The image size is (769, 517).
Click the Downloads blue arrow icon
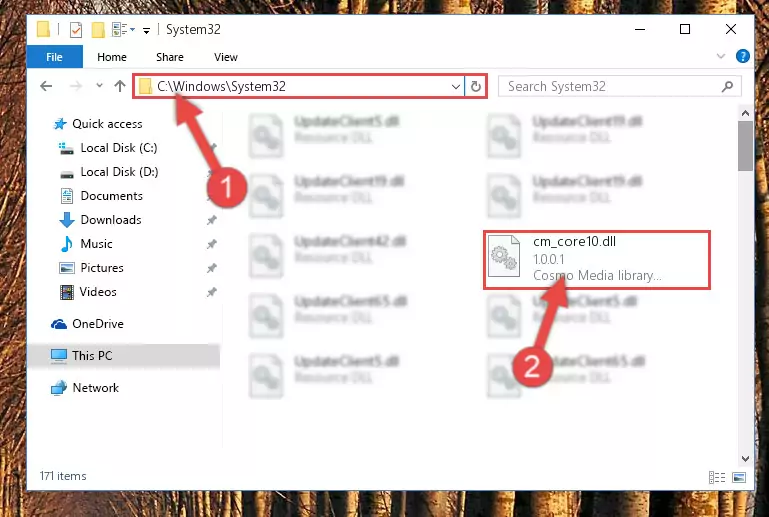tap(67, 220)
